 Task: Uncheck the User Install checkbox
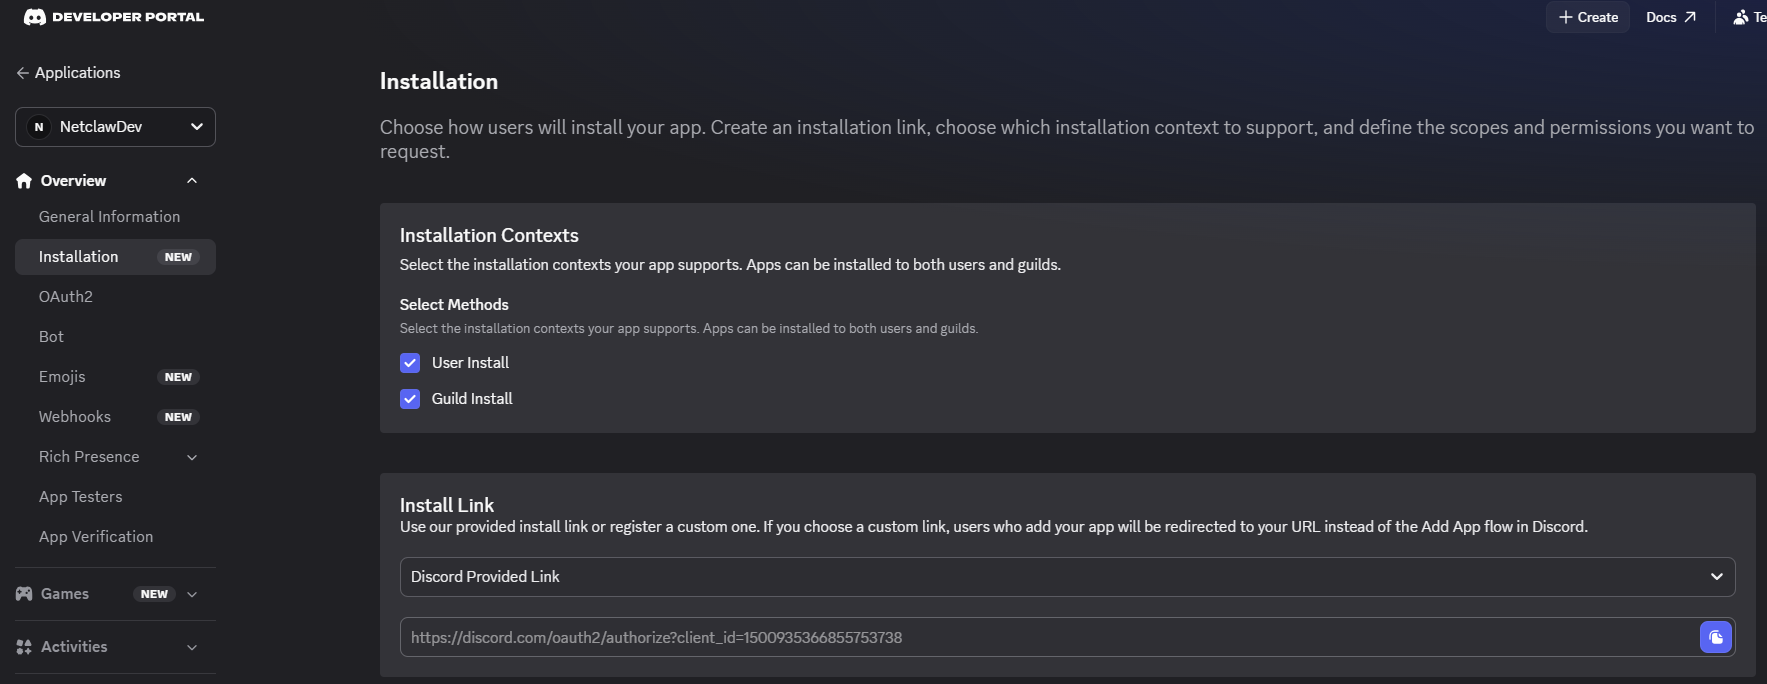click(410, 363)
